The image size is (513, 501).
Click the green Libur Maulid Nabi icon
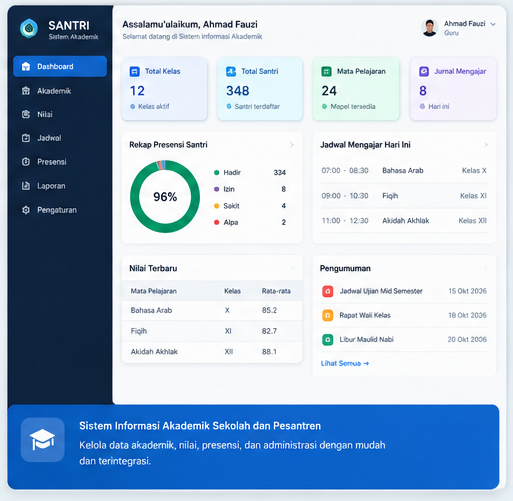coord(328,340)
